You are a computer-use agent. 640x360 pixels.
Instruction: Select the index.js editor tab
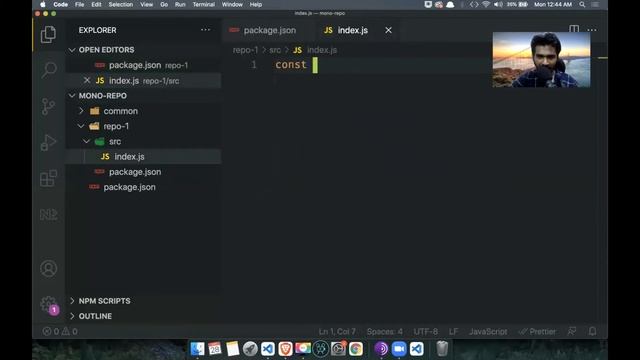pos(353,30)
